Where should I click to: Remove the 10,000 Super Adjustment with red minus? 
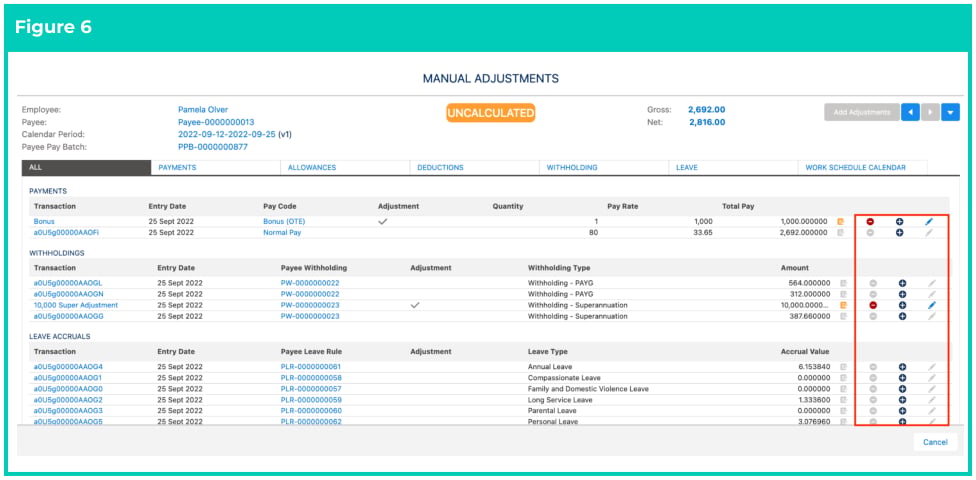coord(873,306)
